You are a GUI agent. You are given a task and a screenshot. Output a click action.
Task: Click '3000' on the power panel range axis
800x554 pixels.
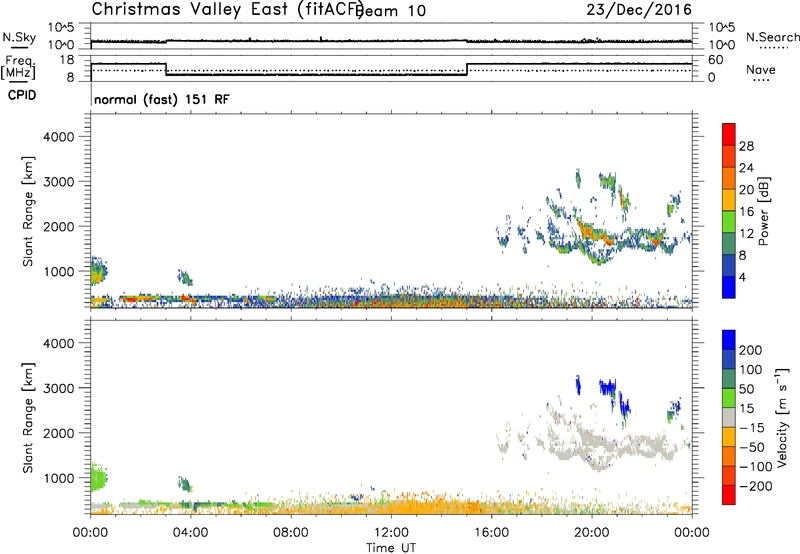[59, 182]
